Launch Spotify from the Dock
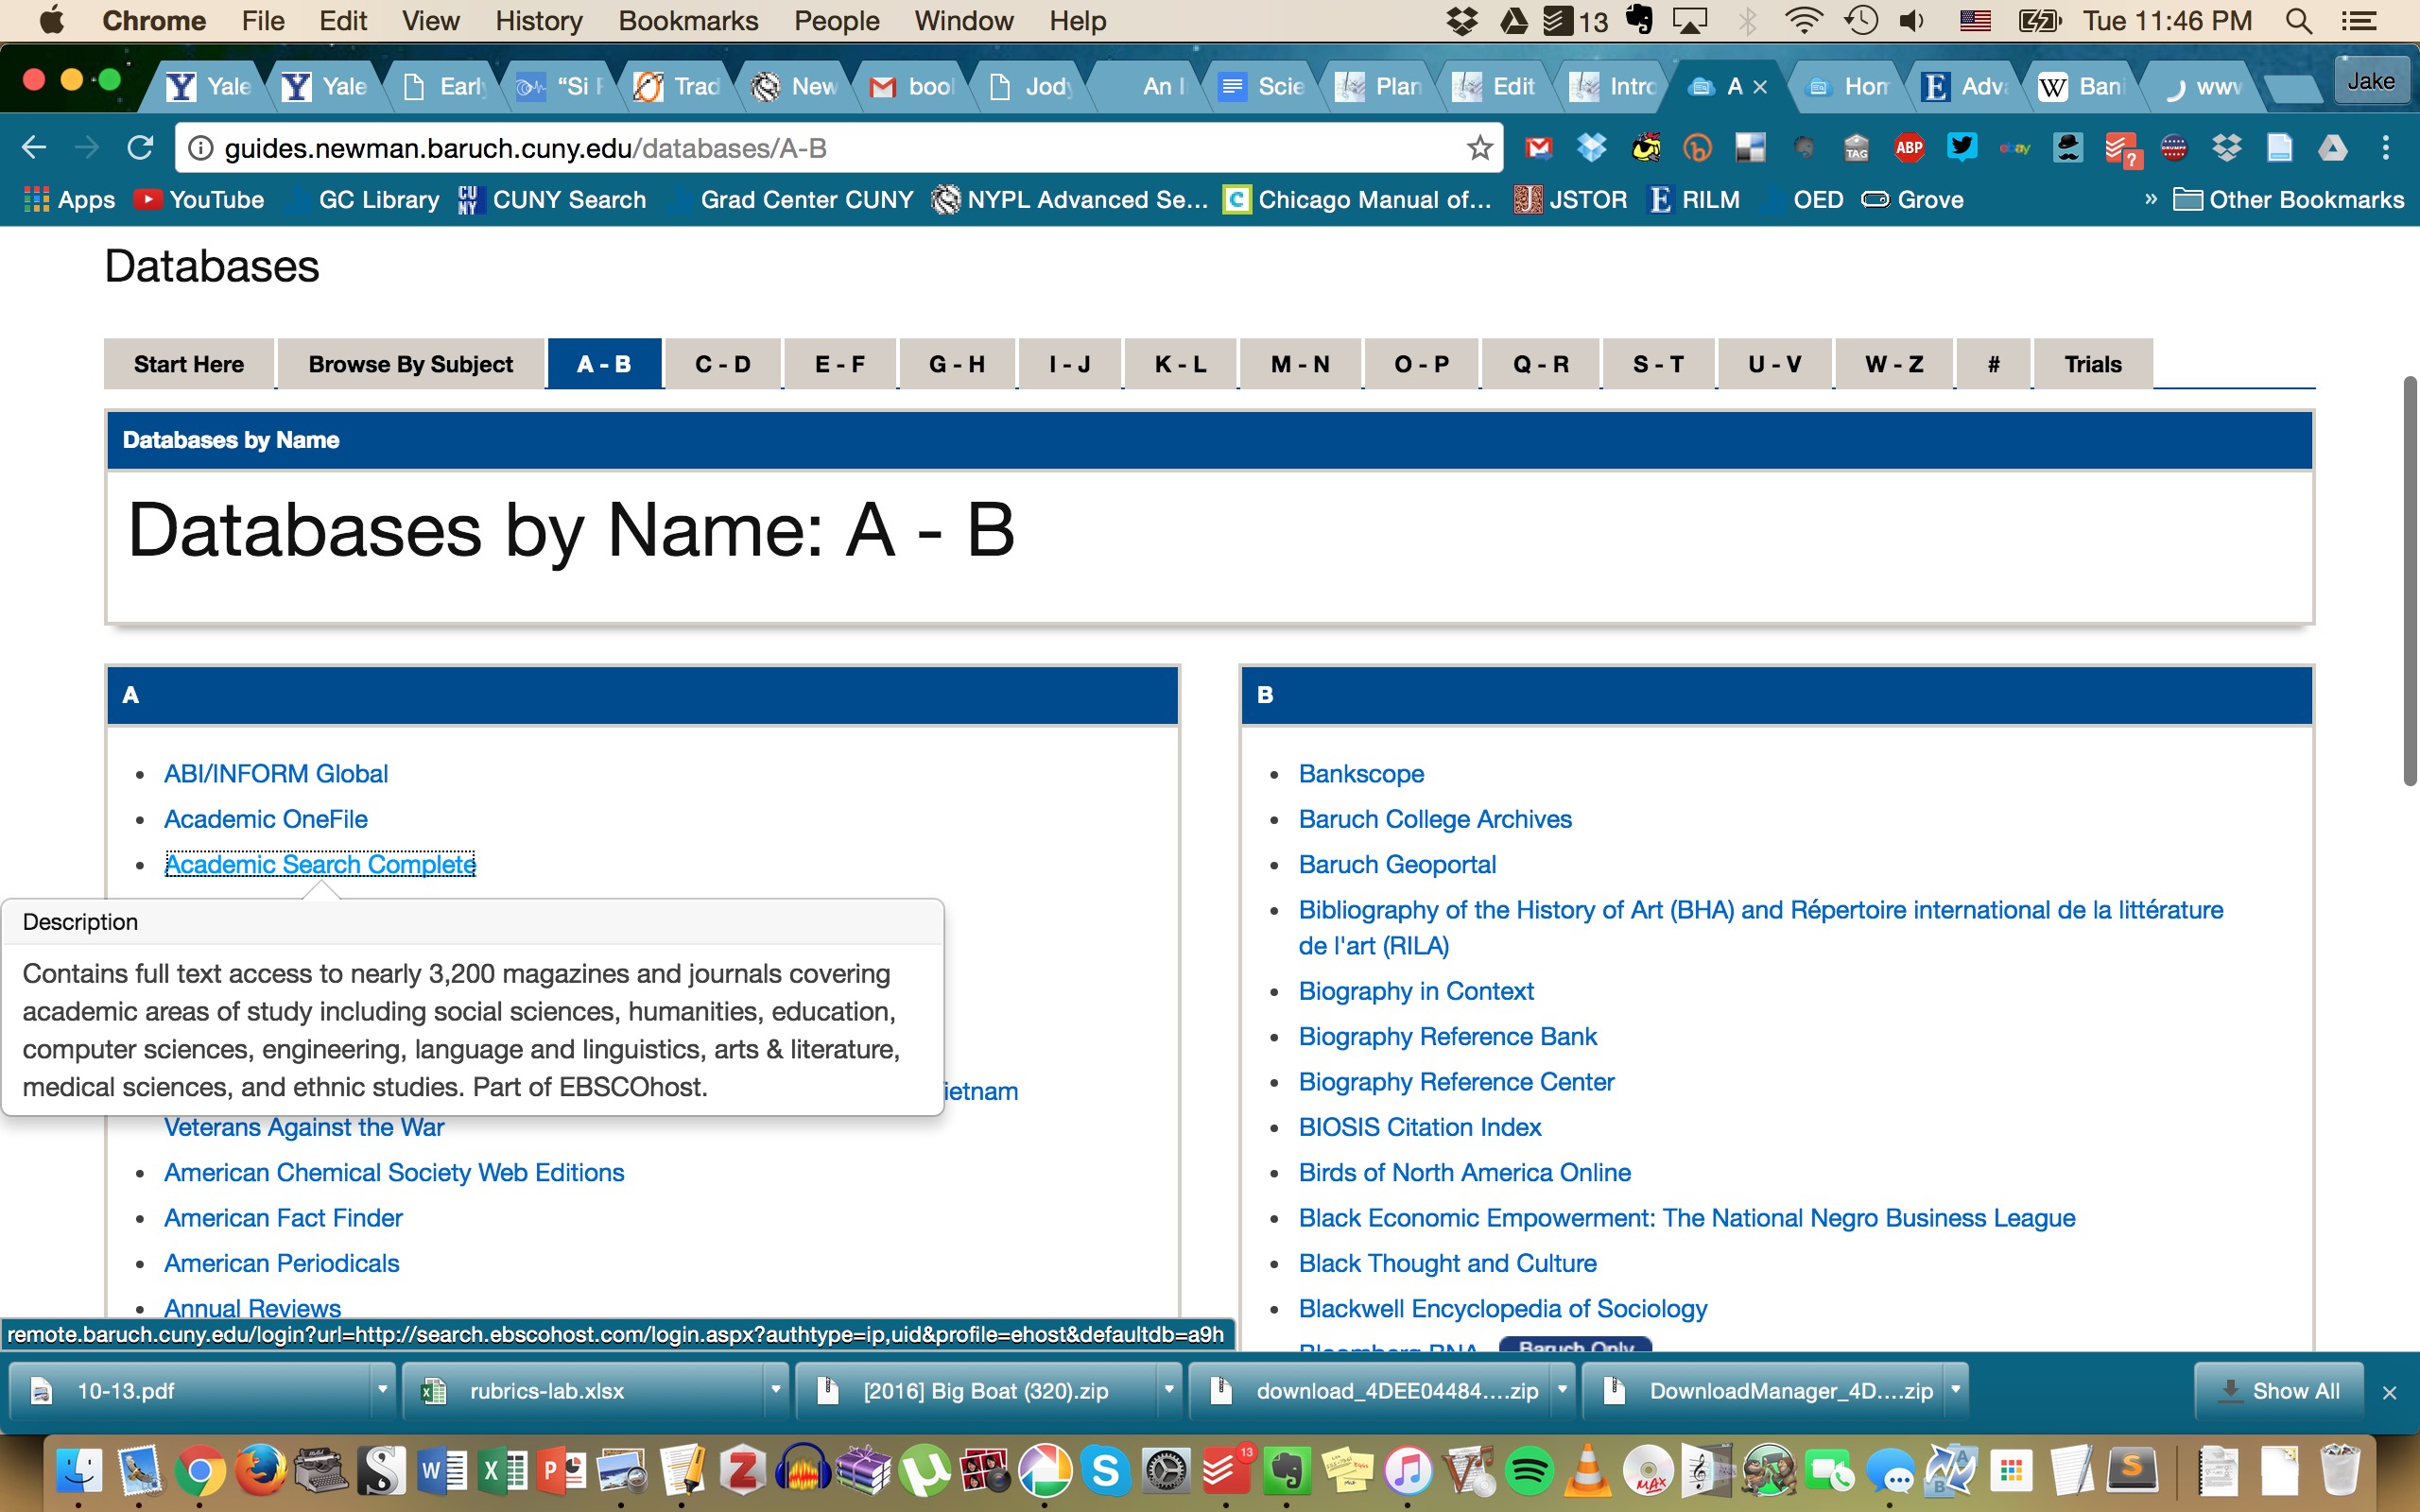 (1528, 1471)
